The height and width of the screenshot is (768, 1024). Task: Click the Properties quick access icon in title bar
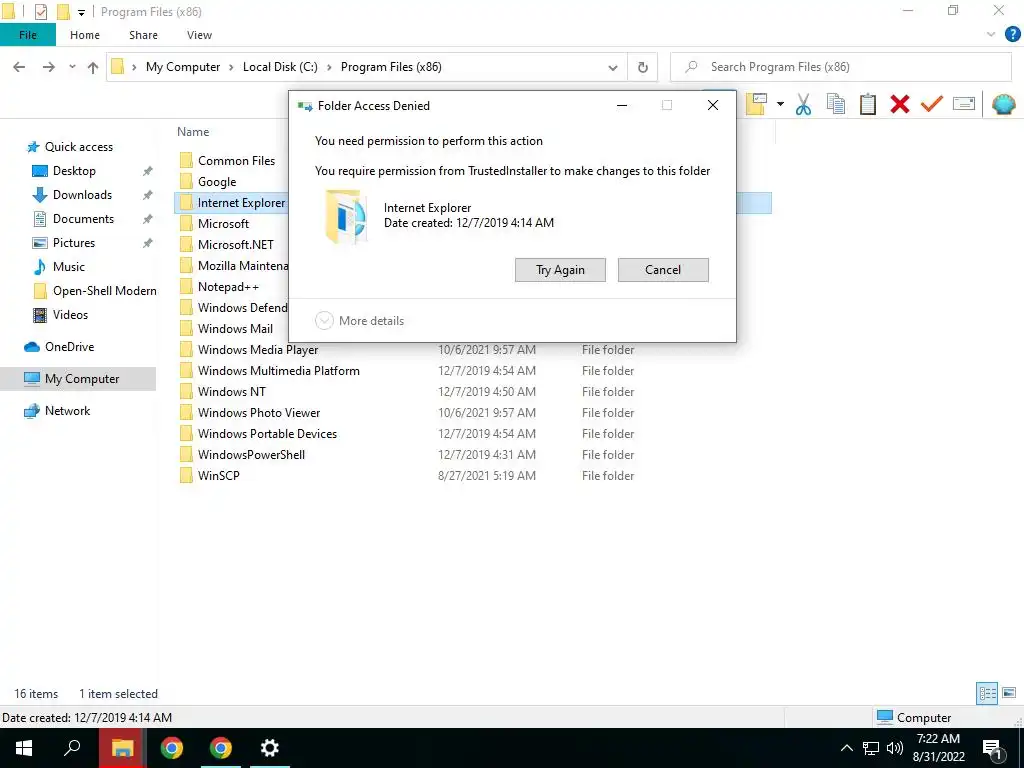click(40, 12)
